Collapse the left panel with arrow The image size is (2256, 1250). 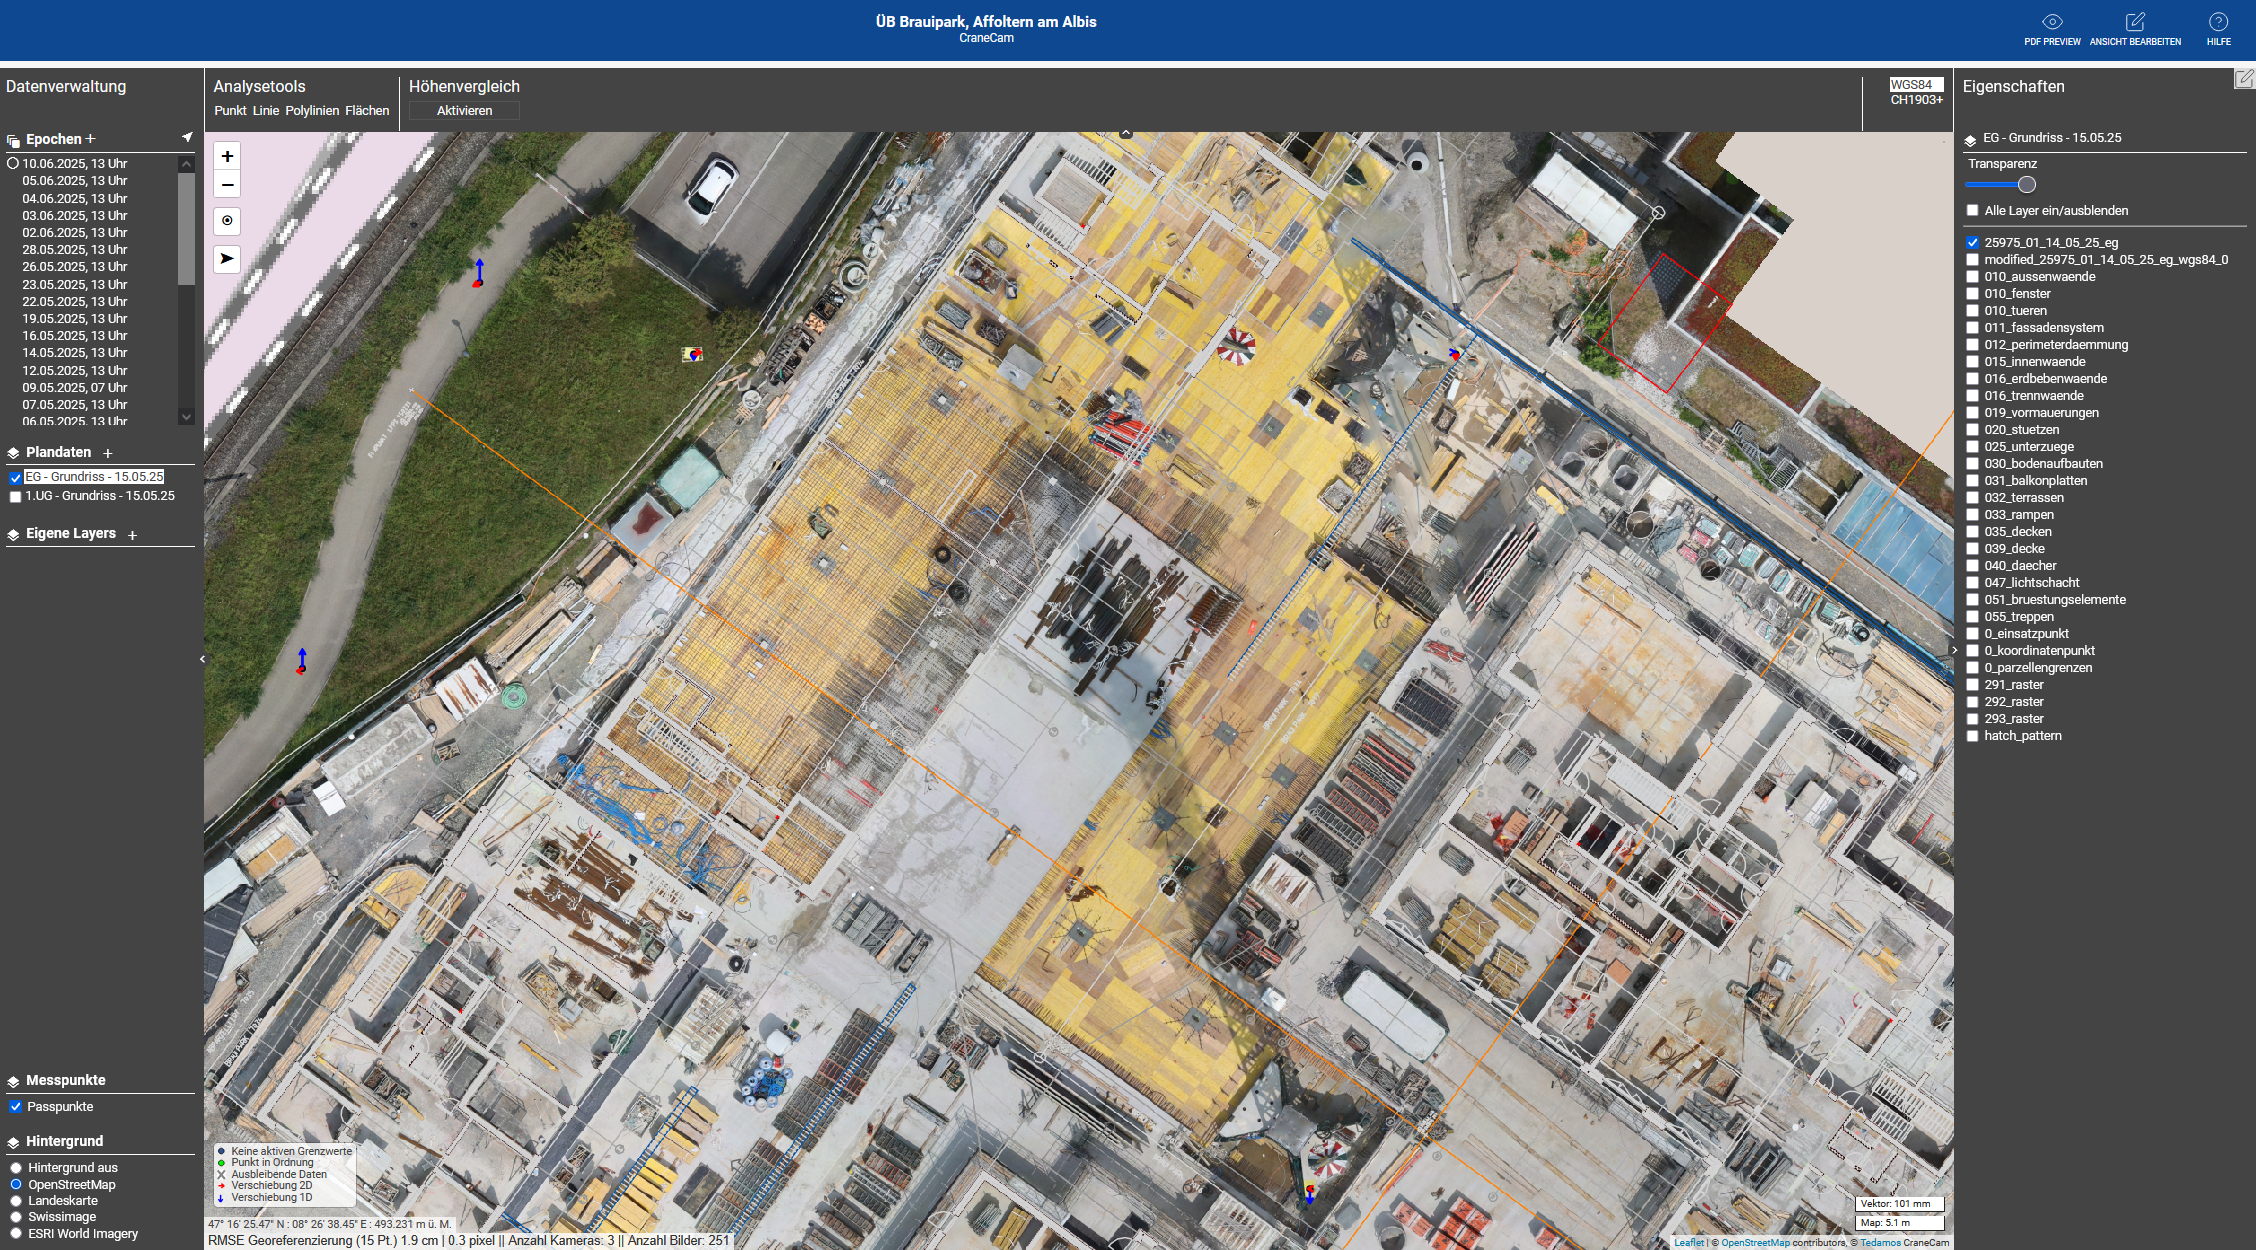click(x=202, y=659)
